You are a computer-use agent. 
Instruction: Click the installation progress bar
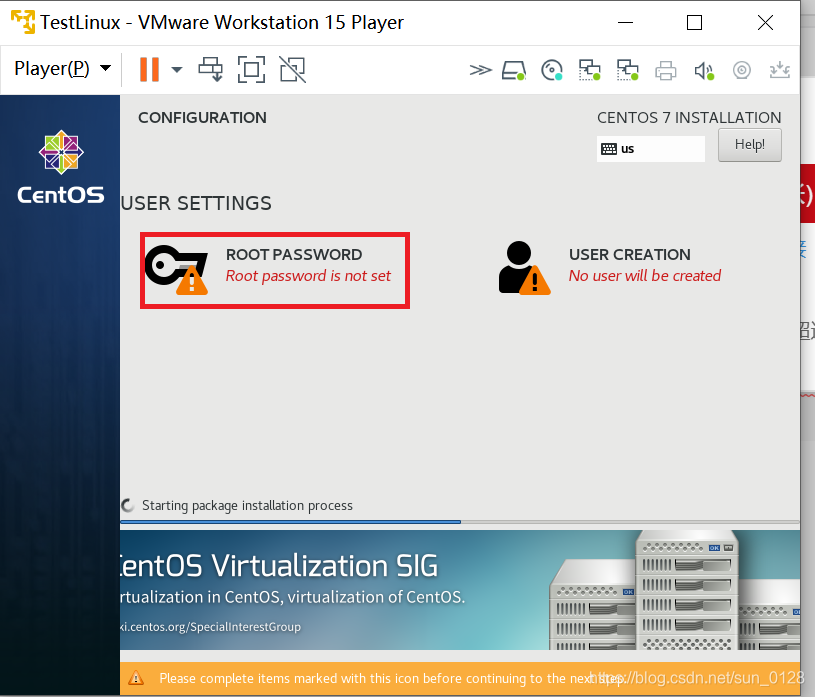(459, 521)
